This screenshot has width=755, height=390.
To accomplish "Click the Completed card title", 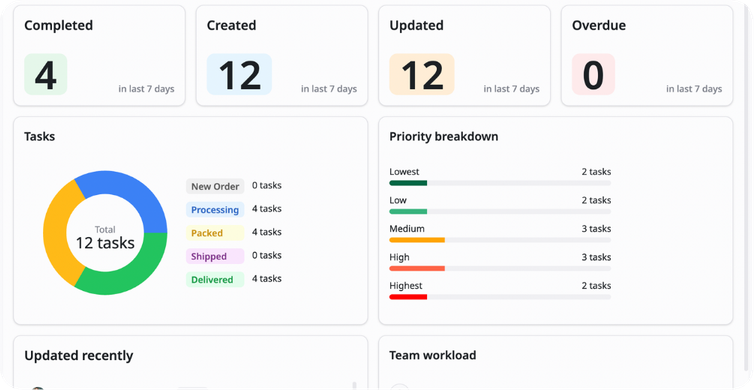I will click(58, 26).
